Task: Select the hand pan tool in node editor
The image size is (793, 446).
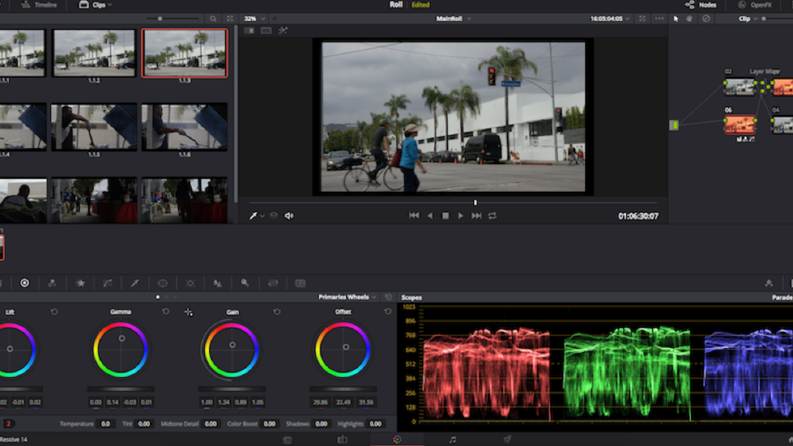Action: coord(689,19)
